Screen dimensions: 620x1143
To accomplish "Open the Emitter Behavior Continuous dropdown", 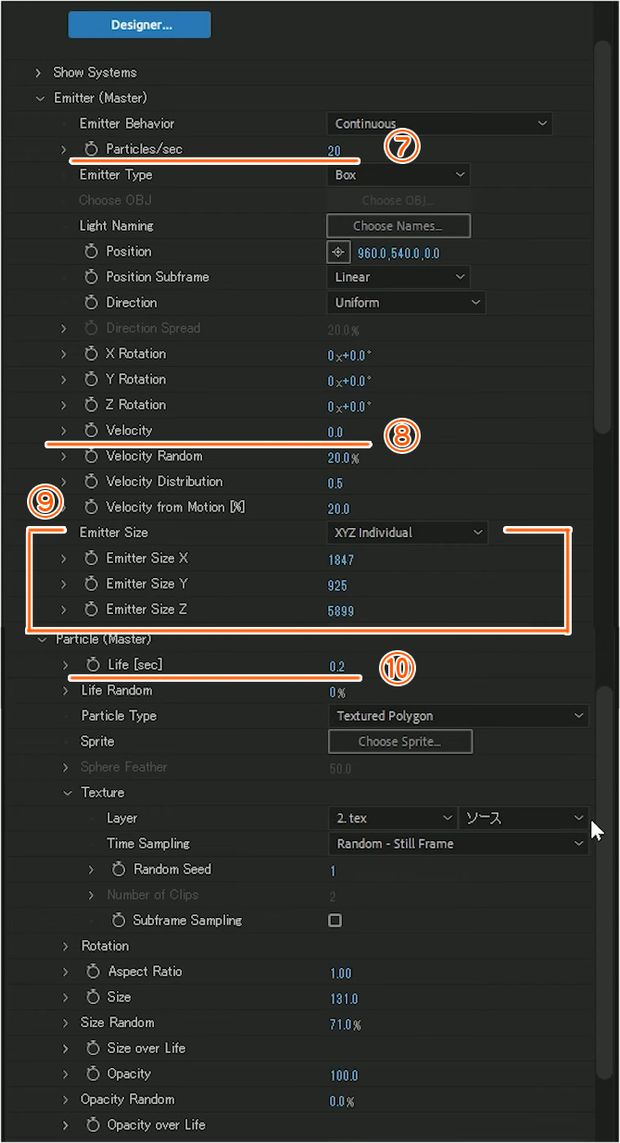I will pos(439,124).
